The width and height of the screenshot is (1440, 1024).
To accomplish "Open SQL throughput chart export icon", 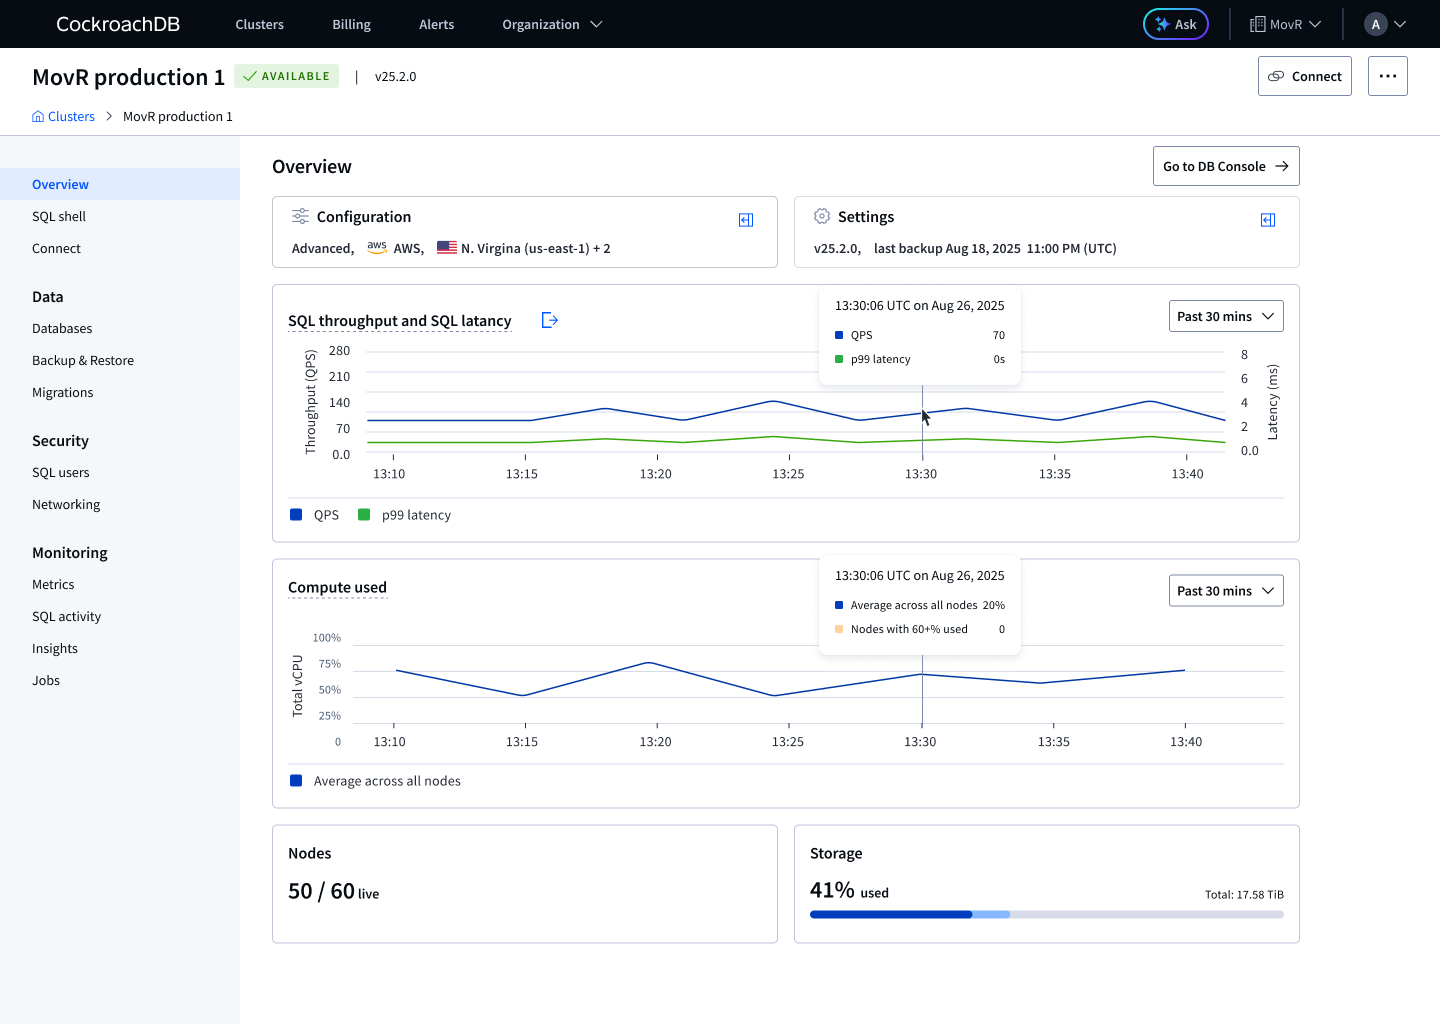I will coord(549,320).
